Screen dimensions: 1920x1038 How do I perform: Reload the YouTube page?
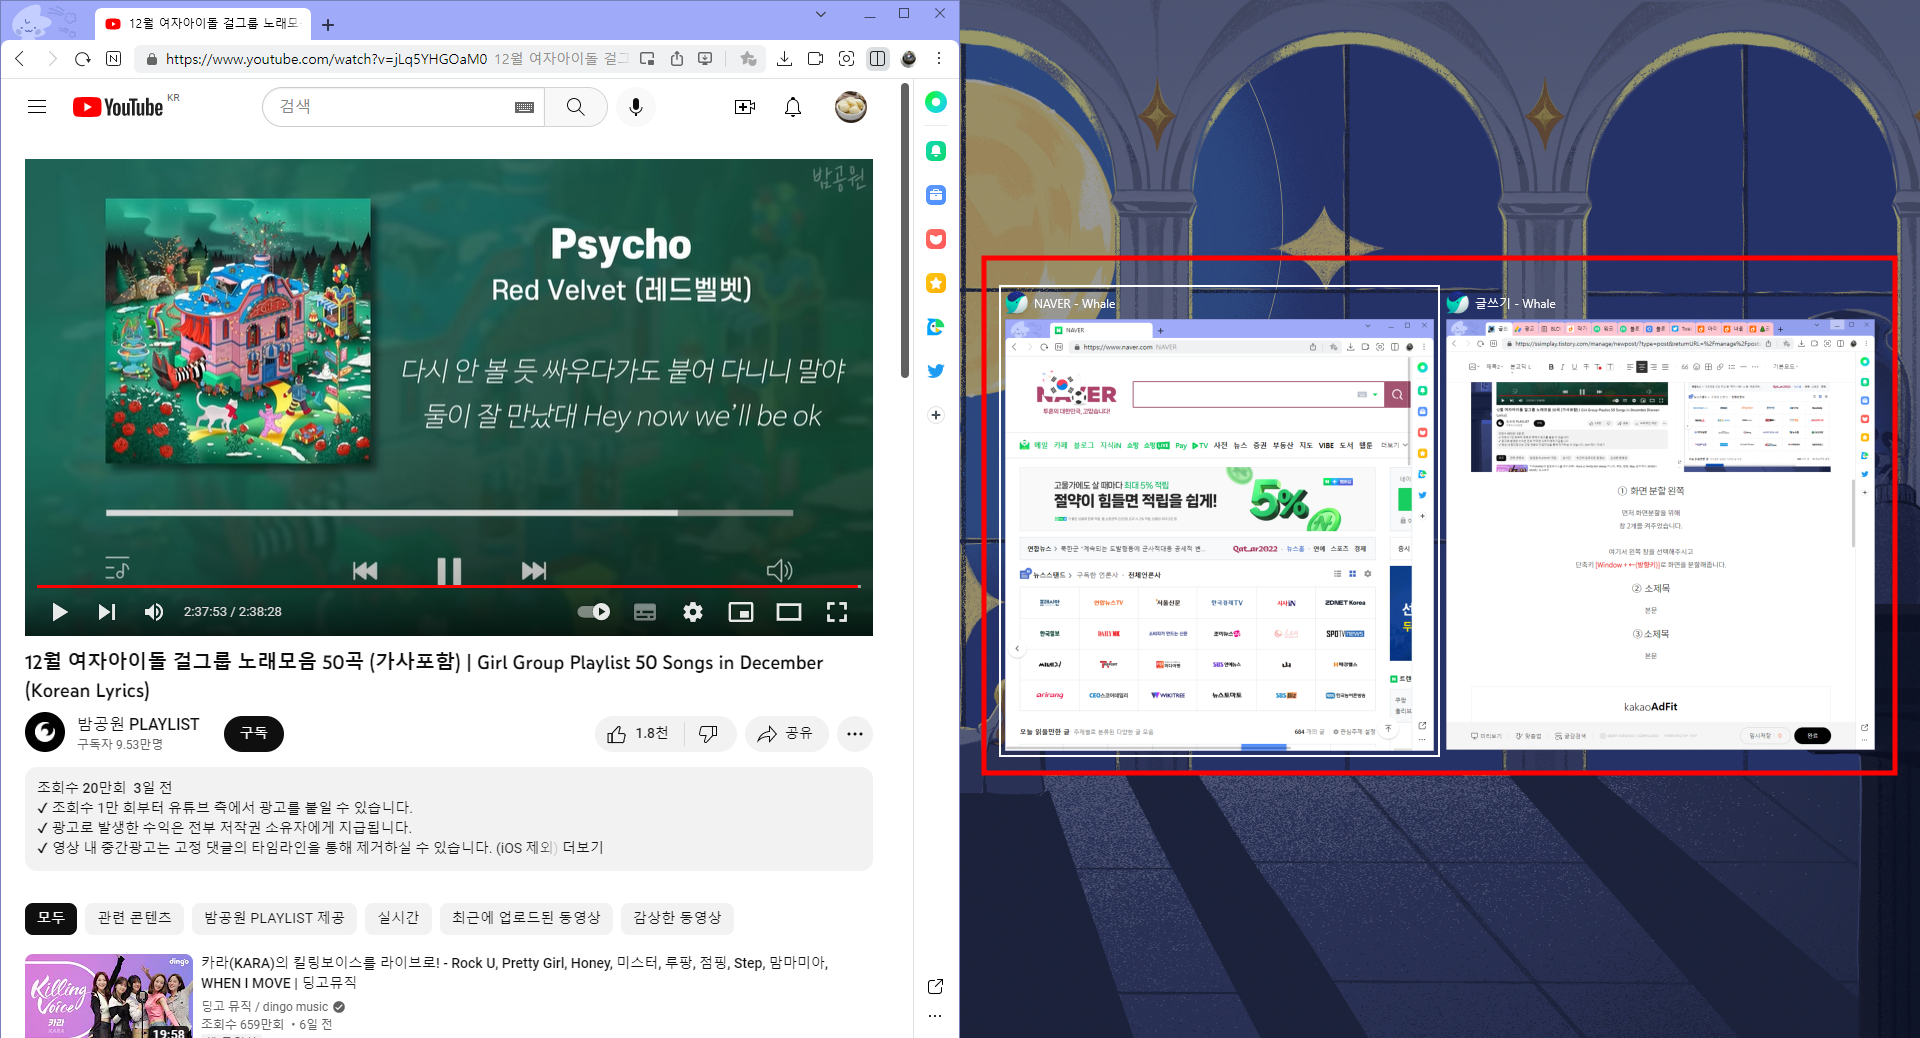coord(82,59)
